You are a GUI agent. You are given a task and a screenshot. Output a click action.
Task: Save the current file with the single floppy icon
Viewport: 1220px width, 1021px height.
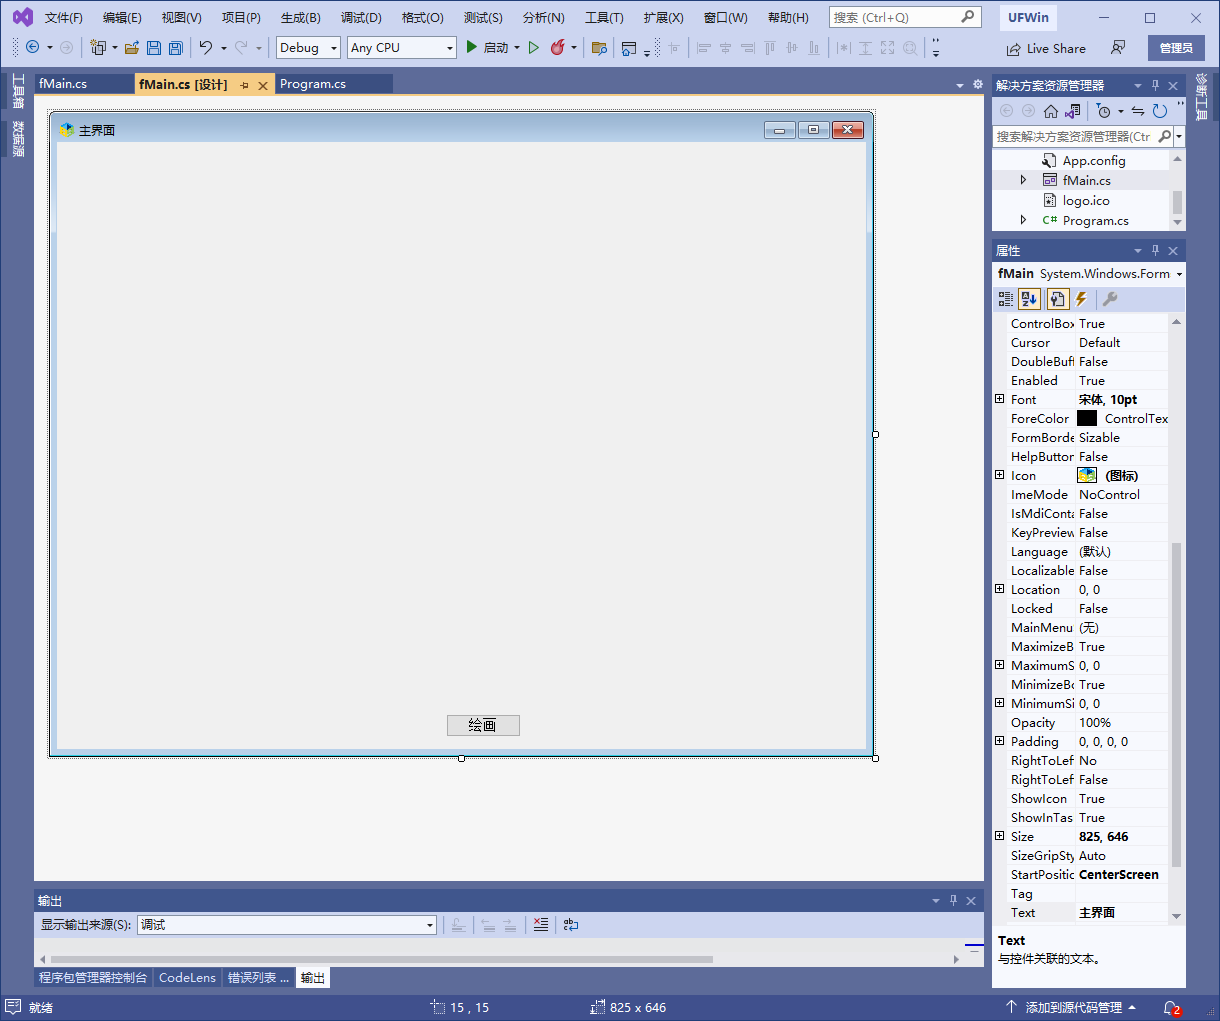153,47
